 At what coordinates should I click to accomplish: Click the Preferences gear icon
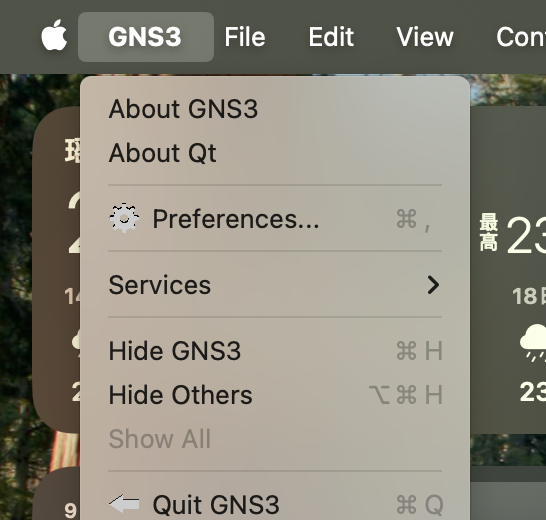pyautogui.click(x=124, y=218)
